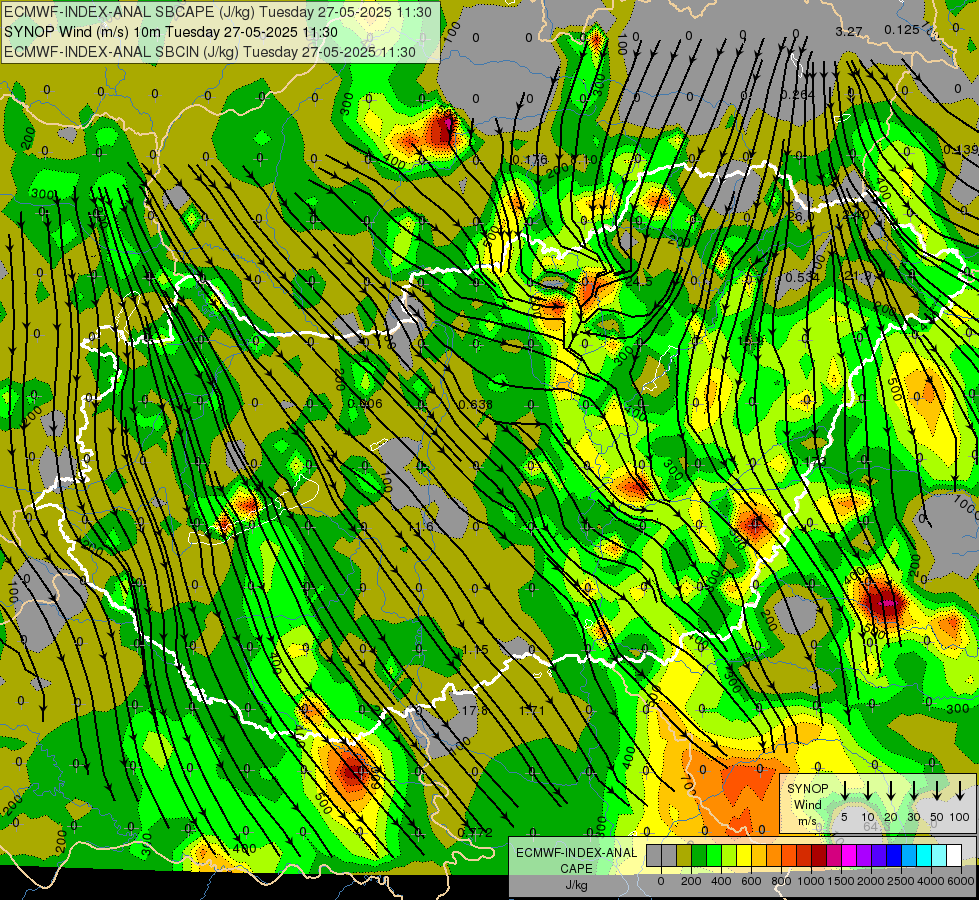Select the pure blue swatch left of 2500 tick
This screenshot has width=979, height=900.
click(x=895, y=856)
